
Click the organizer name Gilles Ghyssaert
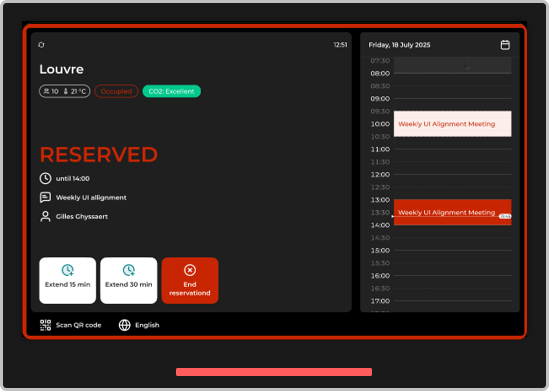(x=82, y=217)
